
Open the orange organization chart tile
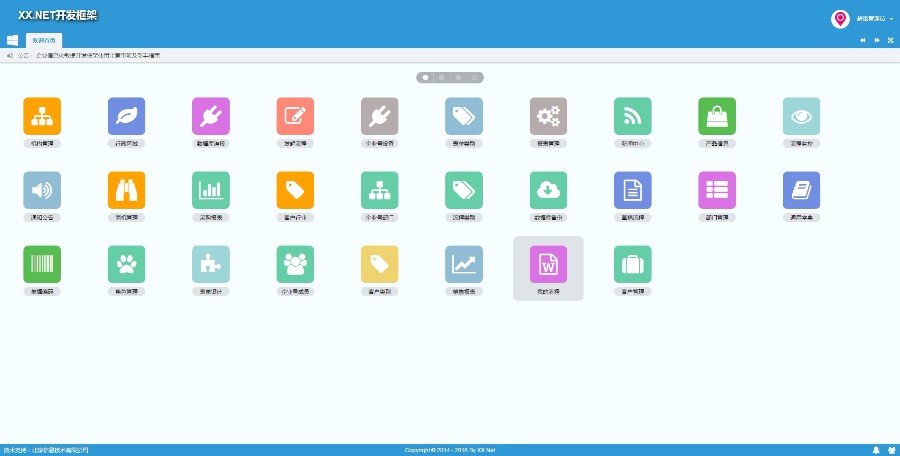(42, 116)
